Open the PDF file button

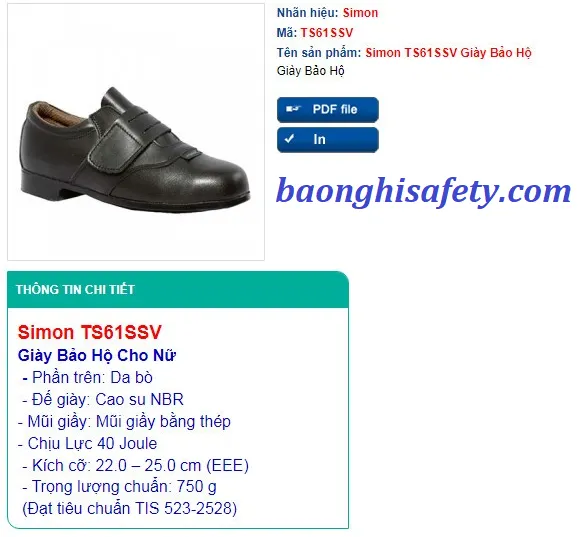pyautogui.click(x=327, y=109)
